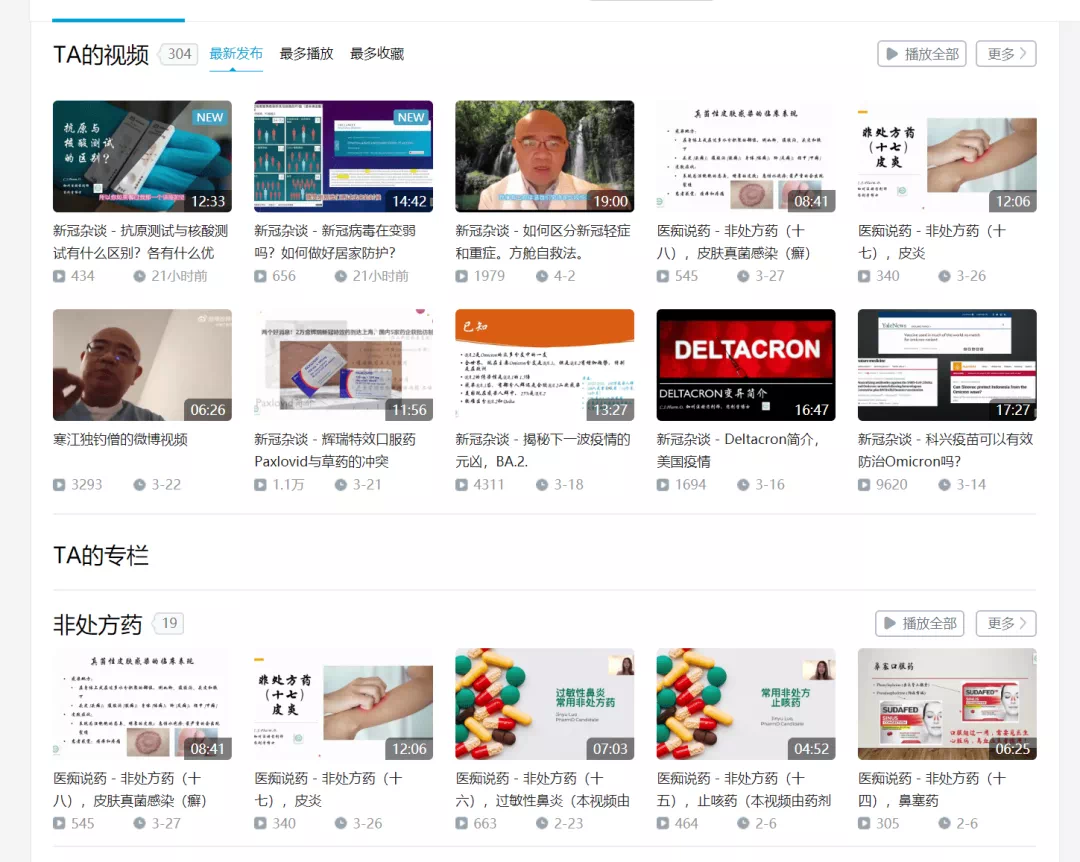
Task: Click the 19 count badge beside 非处方药
Action: coord(170,624)
